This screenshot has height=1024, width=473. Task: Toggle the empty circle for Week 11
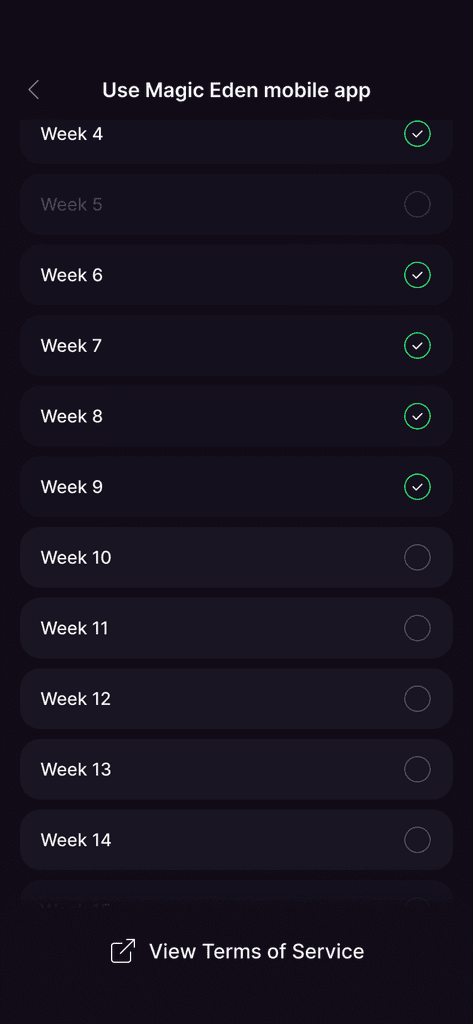pyautogui.click(x=417, y=628)
